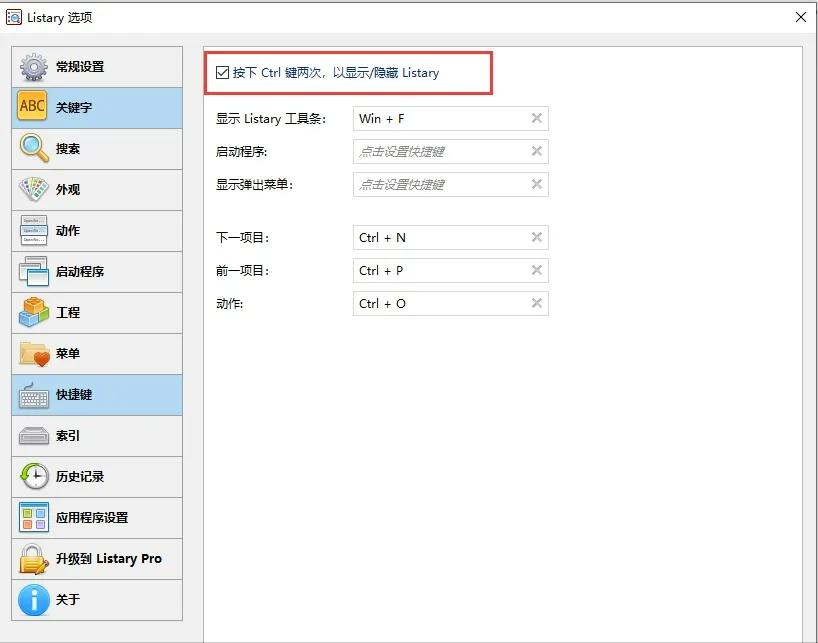This screenshot has width=818, height=643.
Task: Click the 显示弹出菜单 shortcut field
Action: point(440,184)
